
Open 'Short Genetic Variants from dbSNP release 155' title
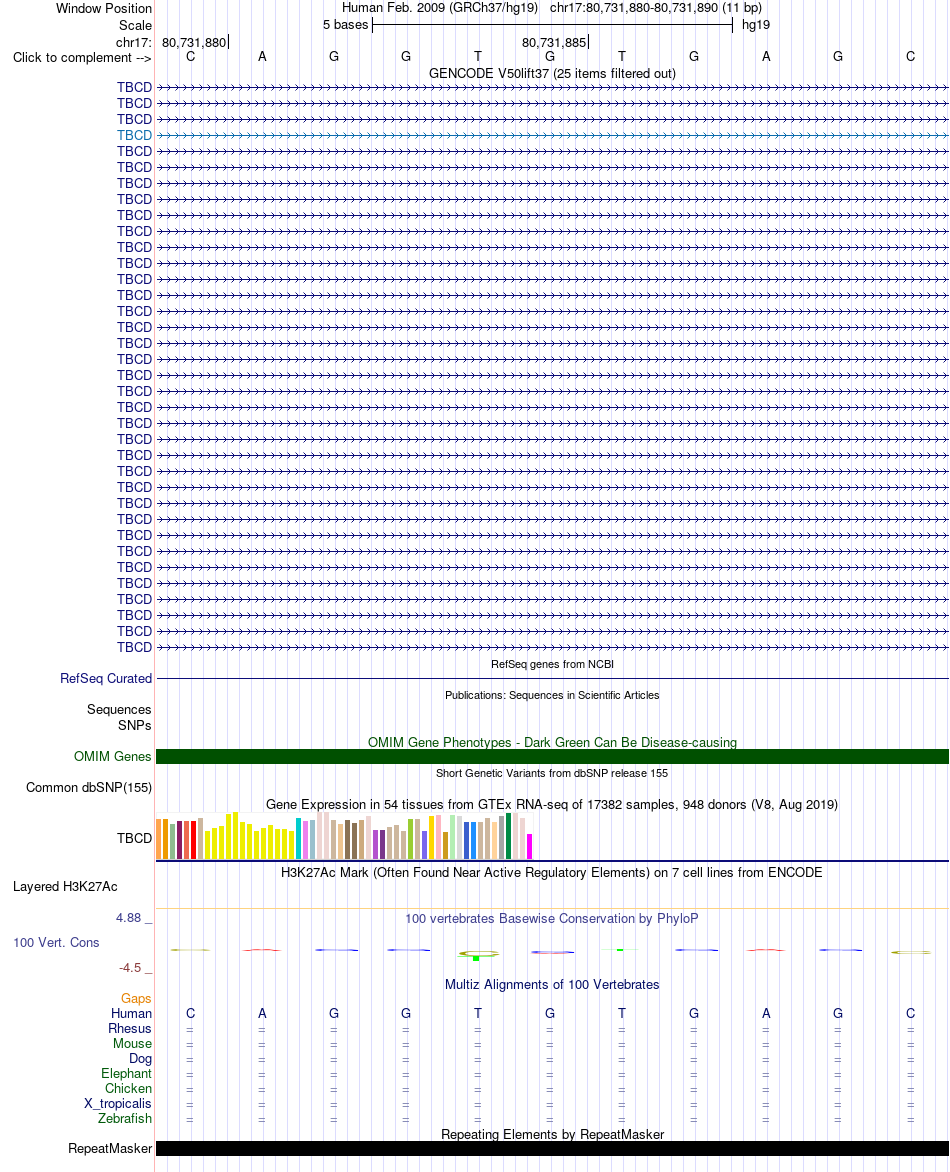552,773
